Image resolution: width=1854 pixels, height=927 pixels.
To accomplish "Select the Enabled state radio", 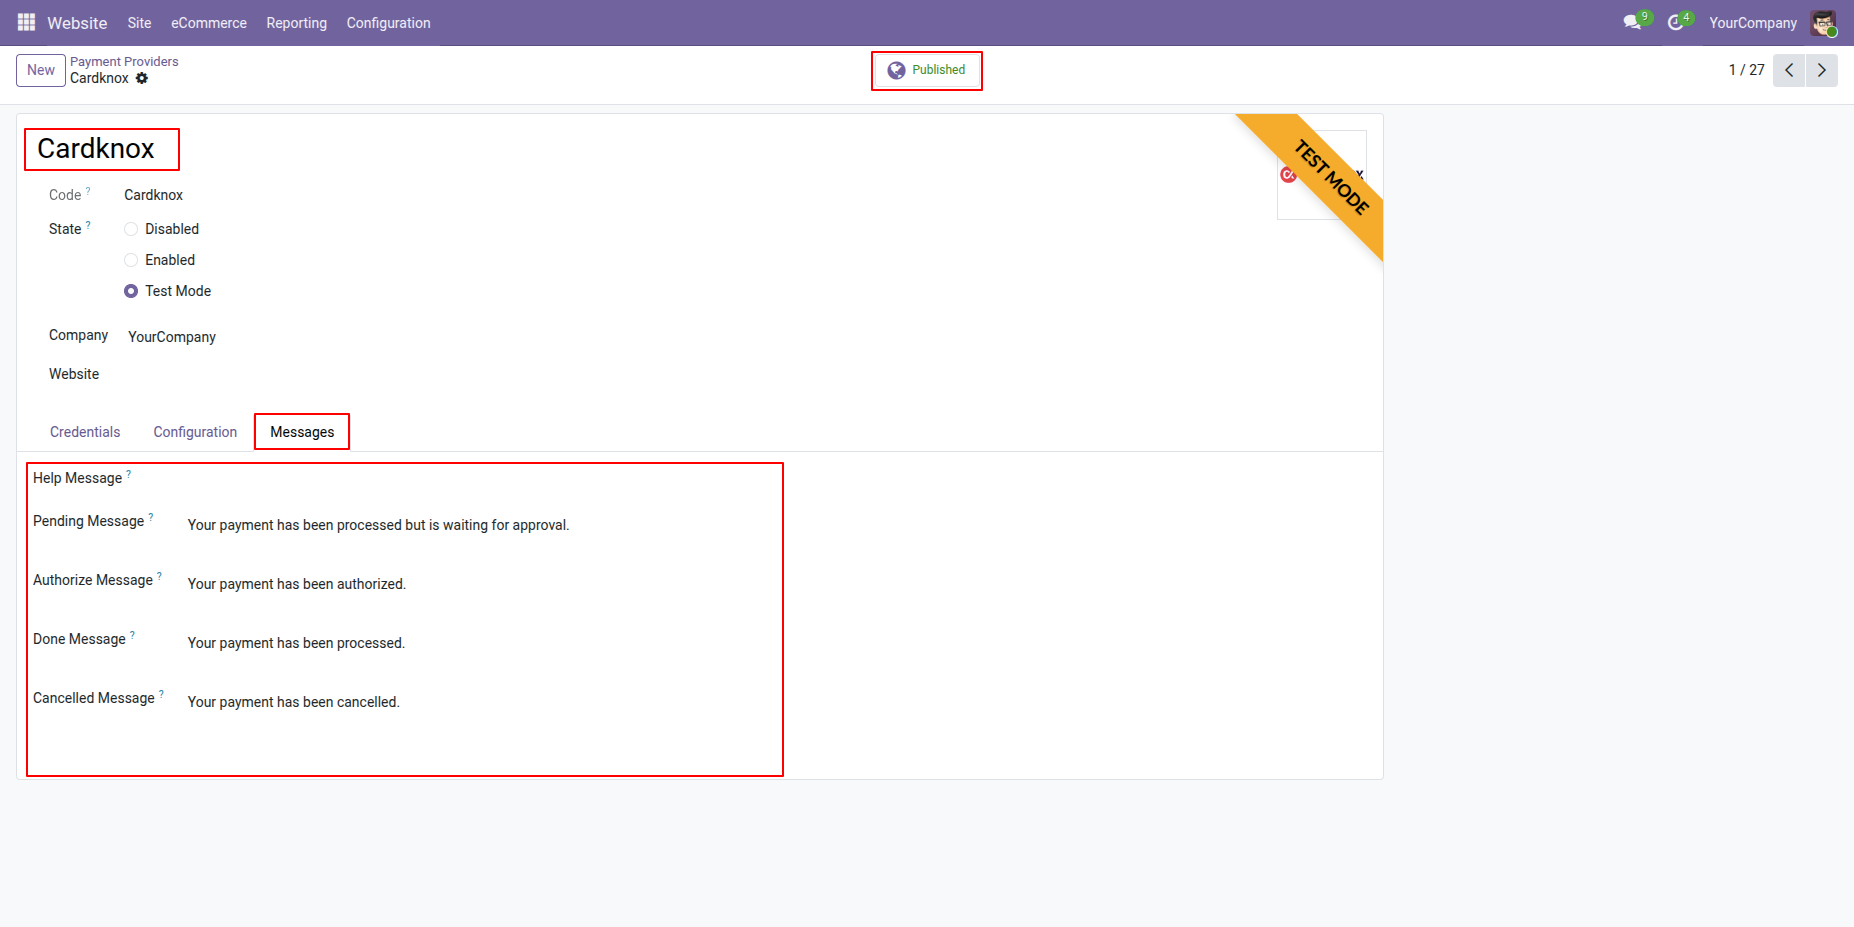I will [131, 260].
